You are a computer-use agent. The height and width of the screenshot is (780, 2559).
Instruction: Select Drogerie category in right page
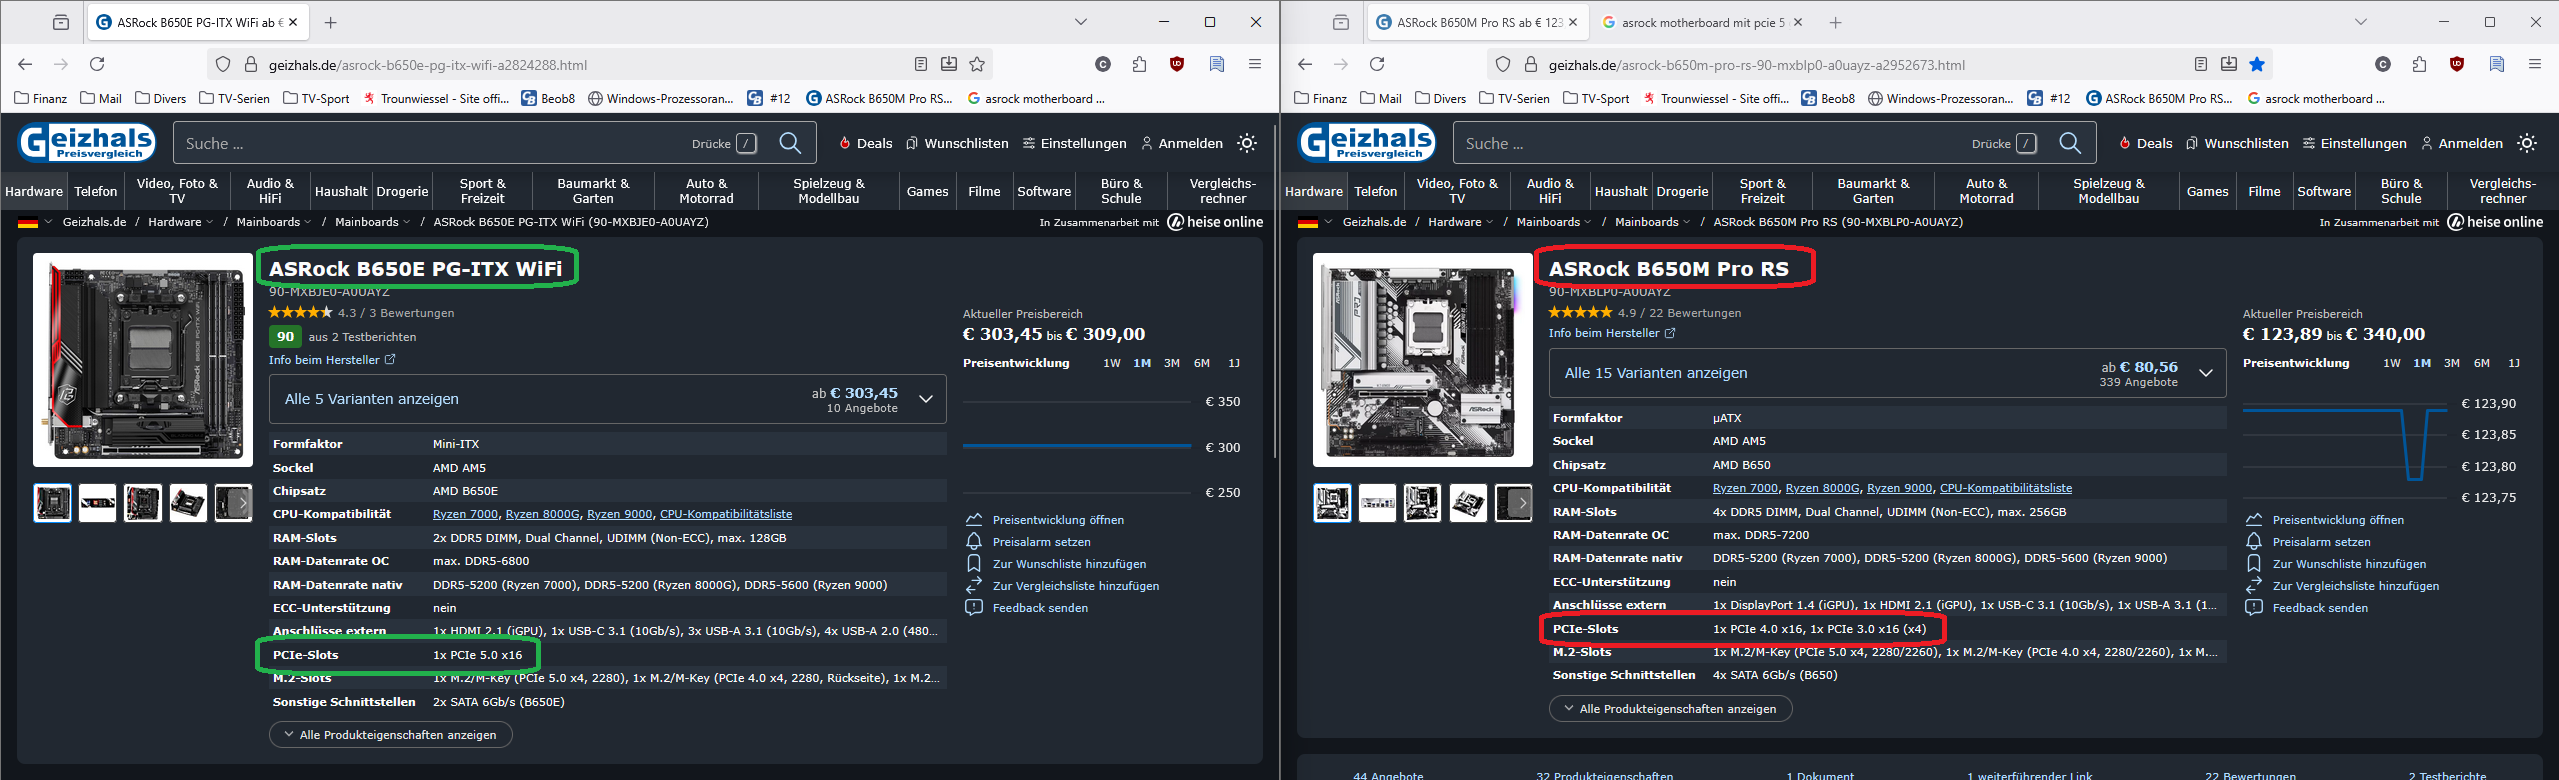click(x=1682, y=191)
